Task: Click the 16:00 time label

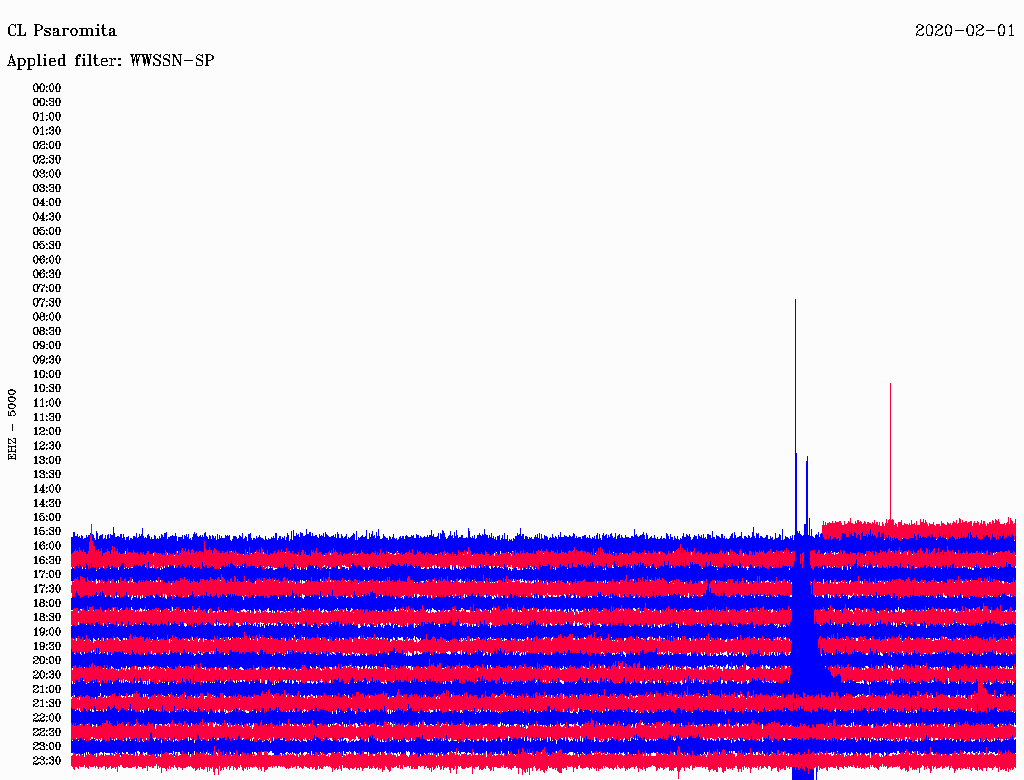Action: coord(47,546)
